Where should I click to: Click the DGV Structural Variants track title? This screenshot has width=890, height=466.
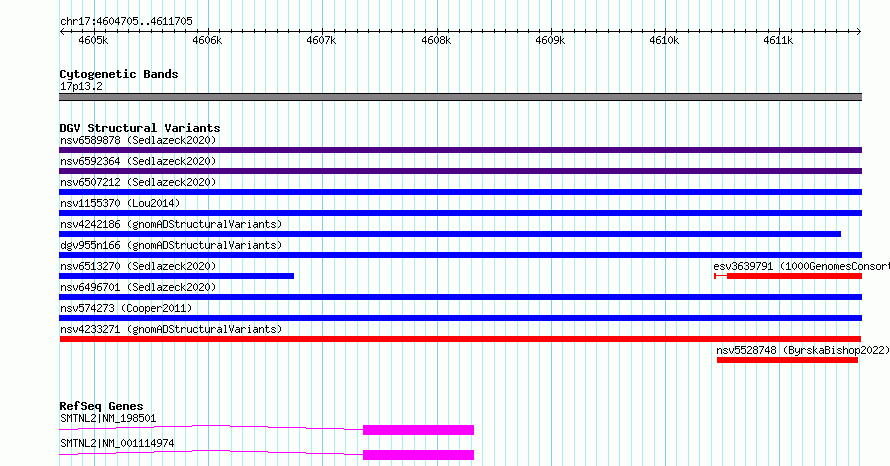point(140,128)
